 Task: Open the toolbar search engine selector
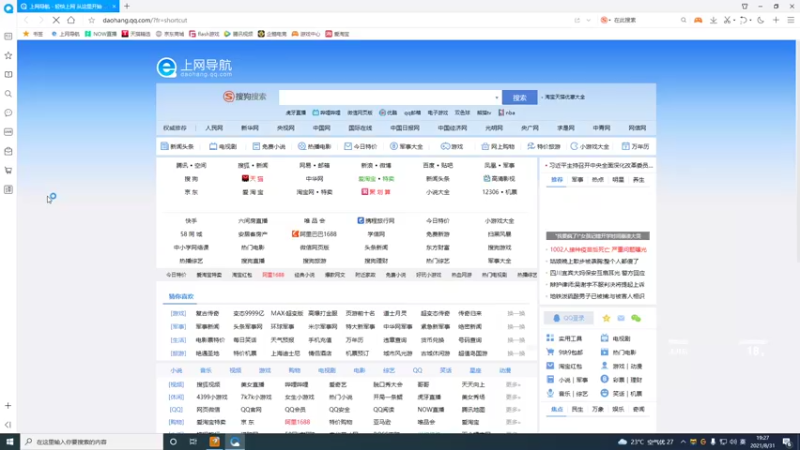click(x=606, y=20)
